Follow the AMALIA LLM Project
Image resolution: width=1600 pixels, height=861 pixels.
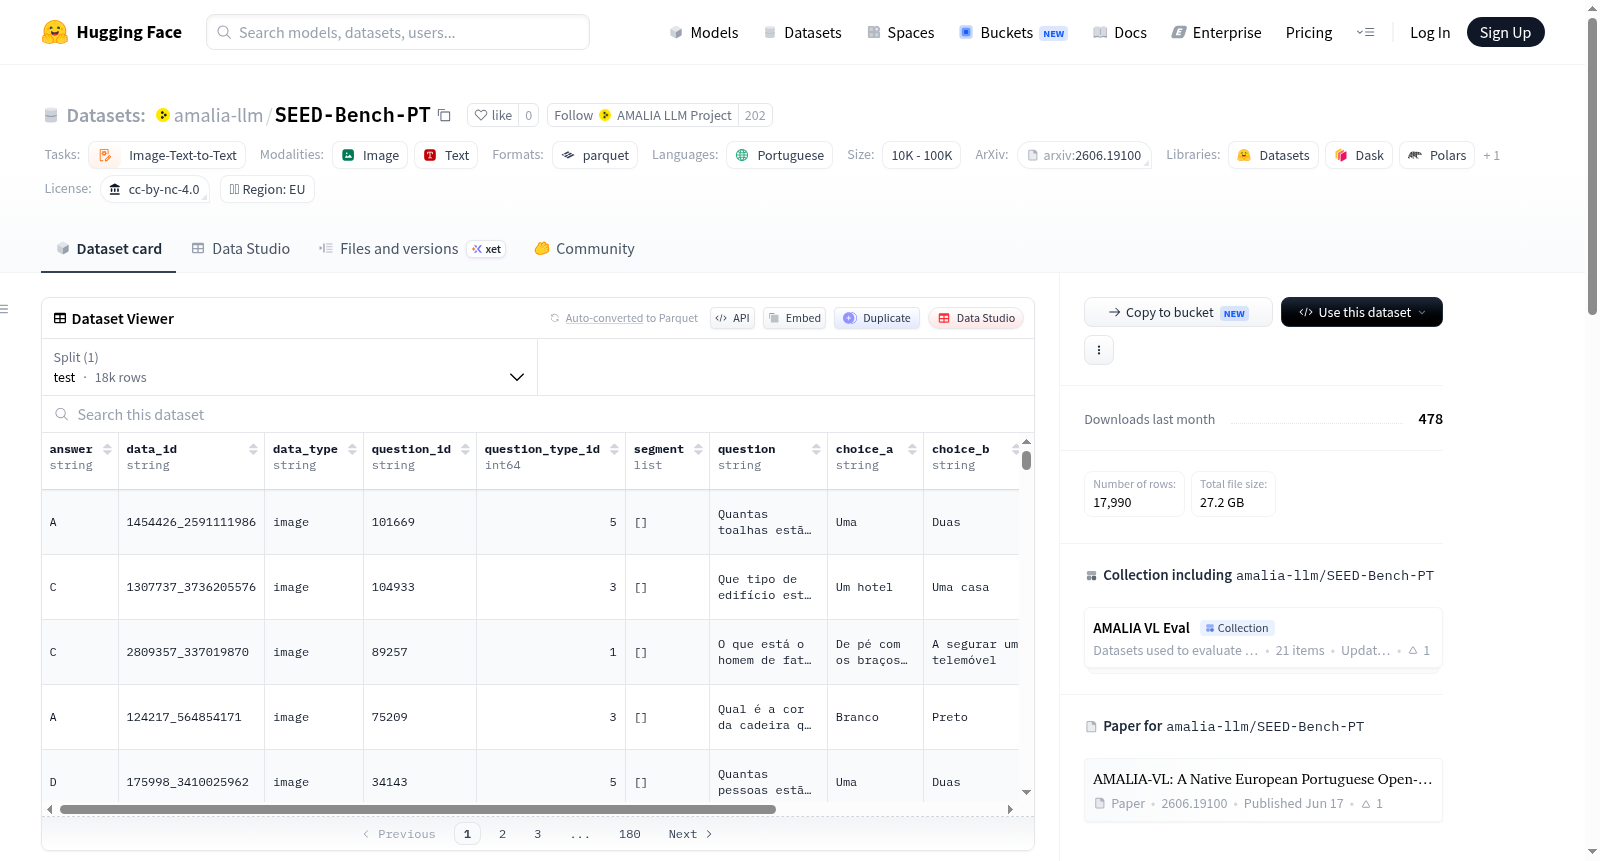(643, 115)
